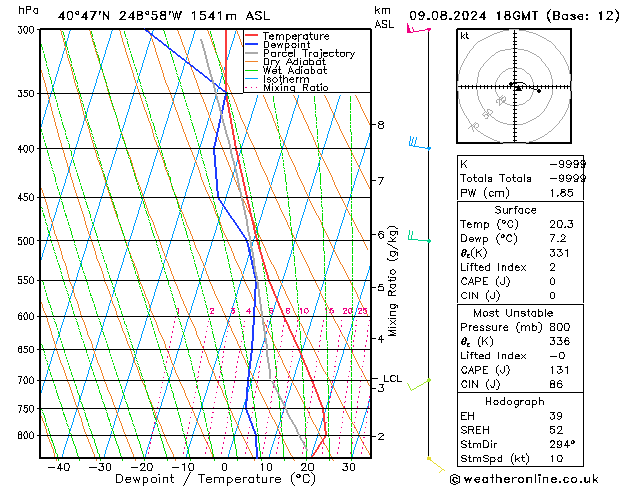This screenshot has height=486, width=629.
Task: Click the 500 hPa pressure label
Action: tap(28, 241)
